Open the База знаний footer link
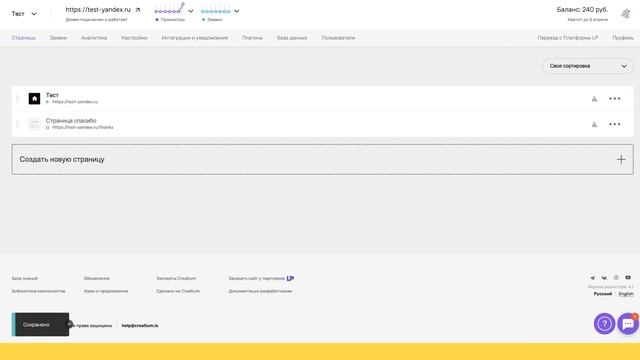 coord(24,278)
